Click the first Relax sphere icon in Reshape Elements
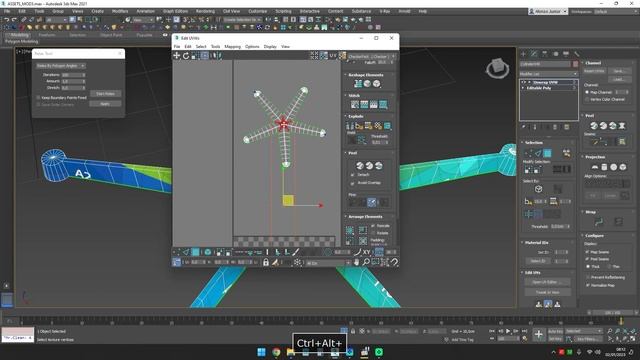 click(x=367, y=83)
